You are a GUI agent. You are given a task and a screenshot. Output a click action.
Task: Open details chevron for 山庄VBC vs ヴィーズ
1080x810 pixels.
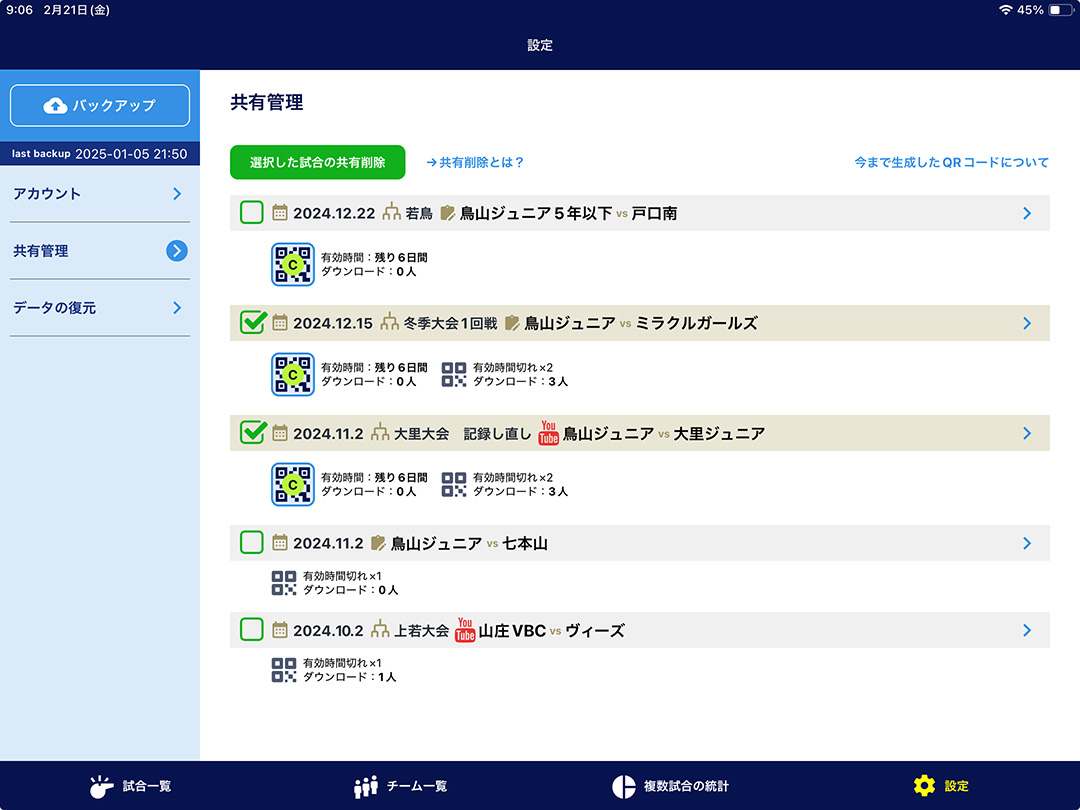pyautogui.click(x=1027, y=630)
